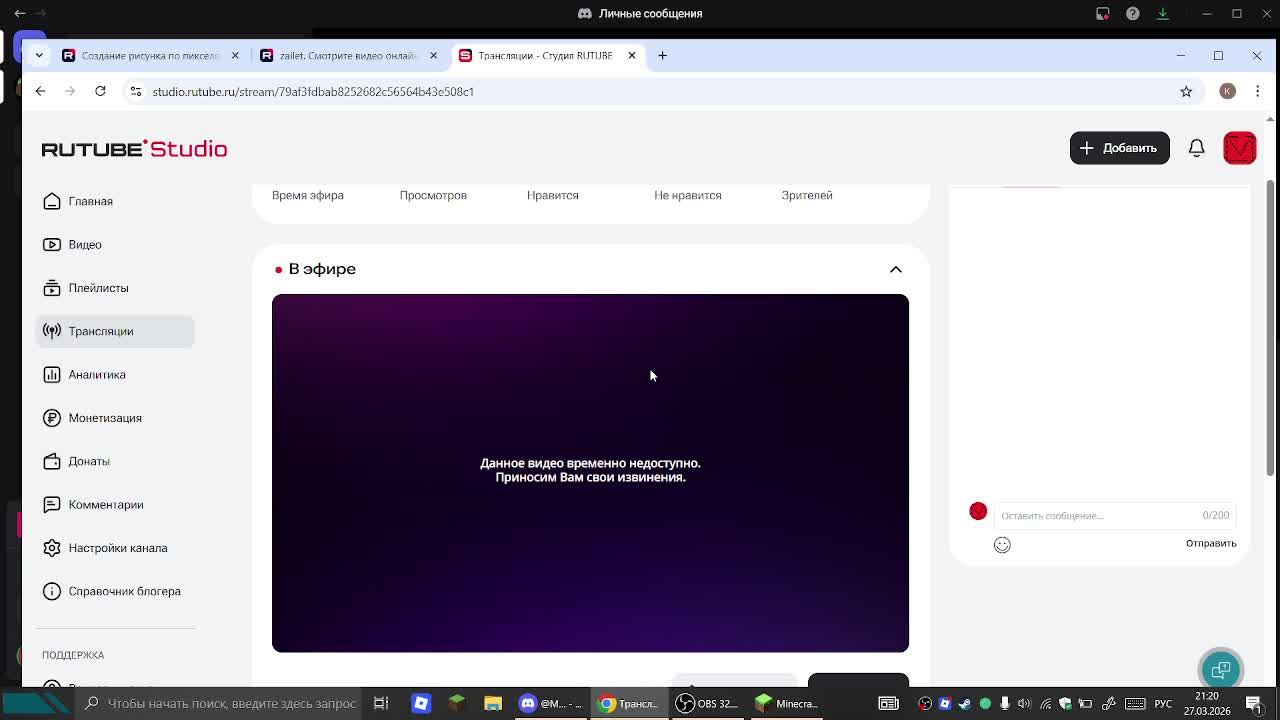Open the emoji picker in chat
Screen dimensions: 1280x720
(x=1002, y=544)
